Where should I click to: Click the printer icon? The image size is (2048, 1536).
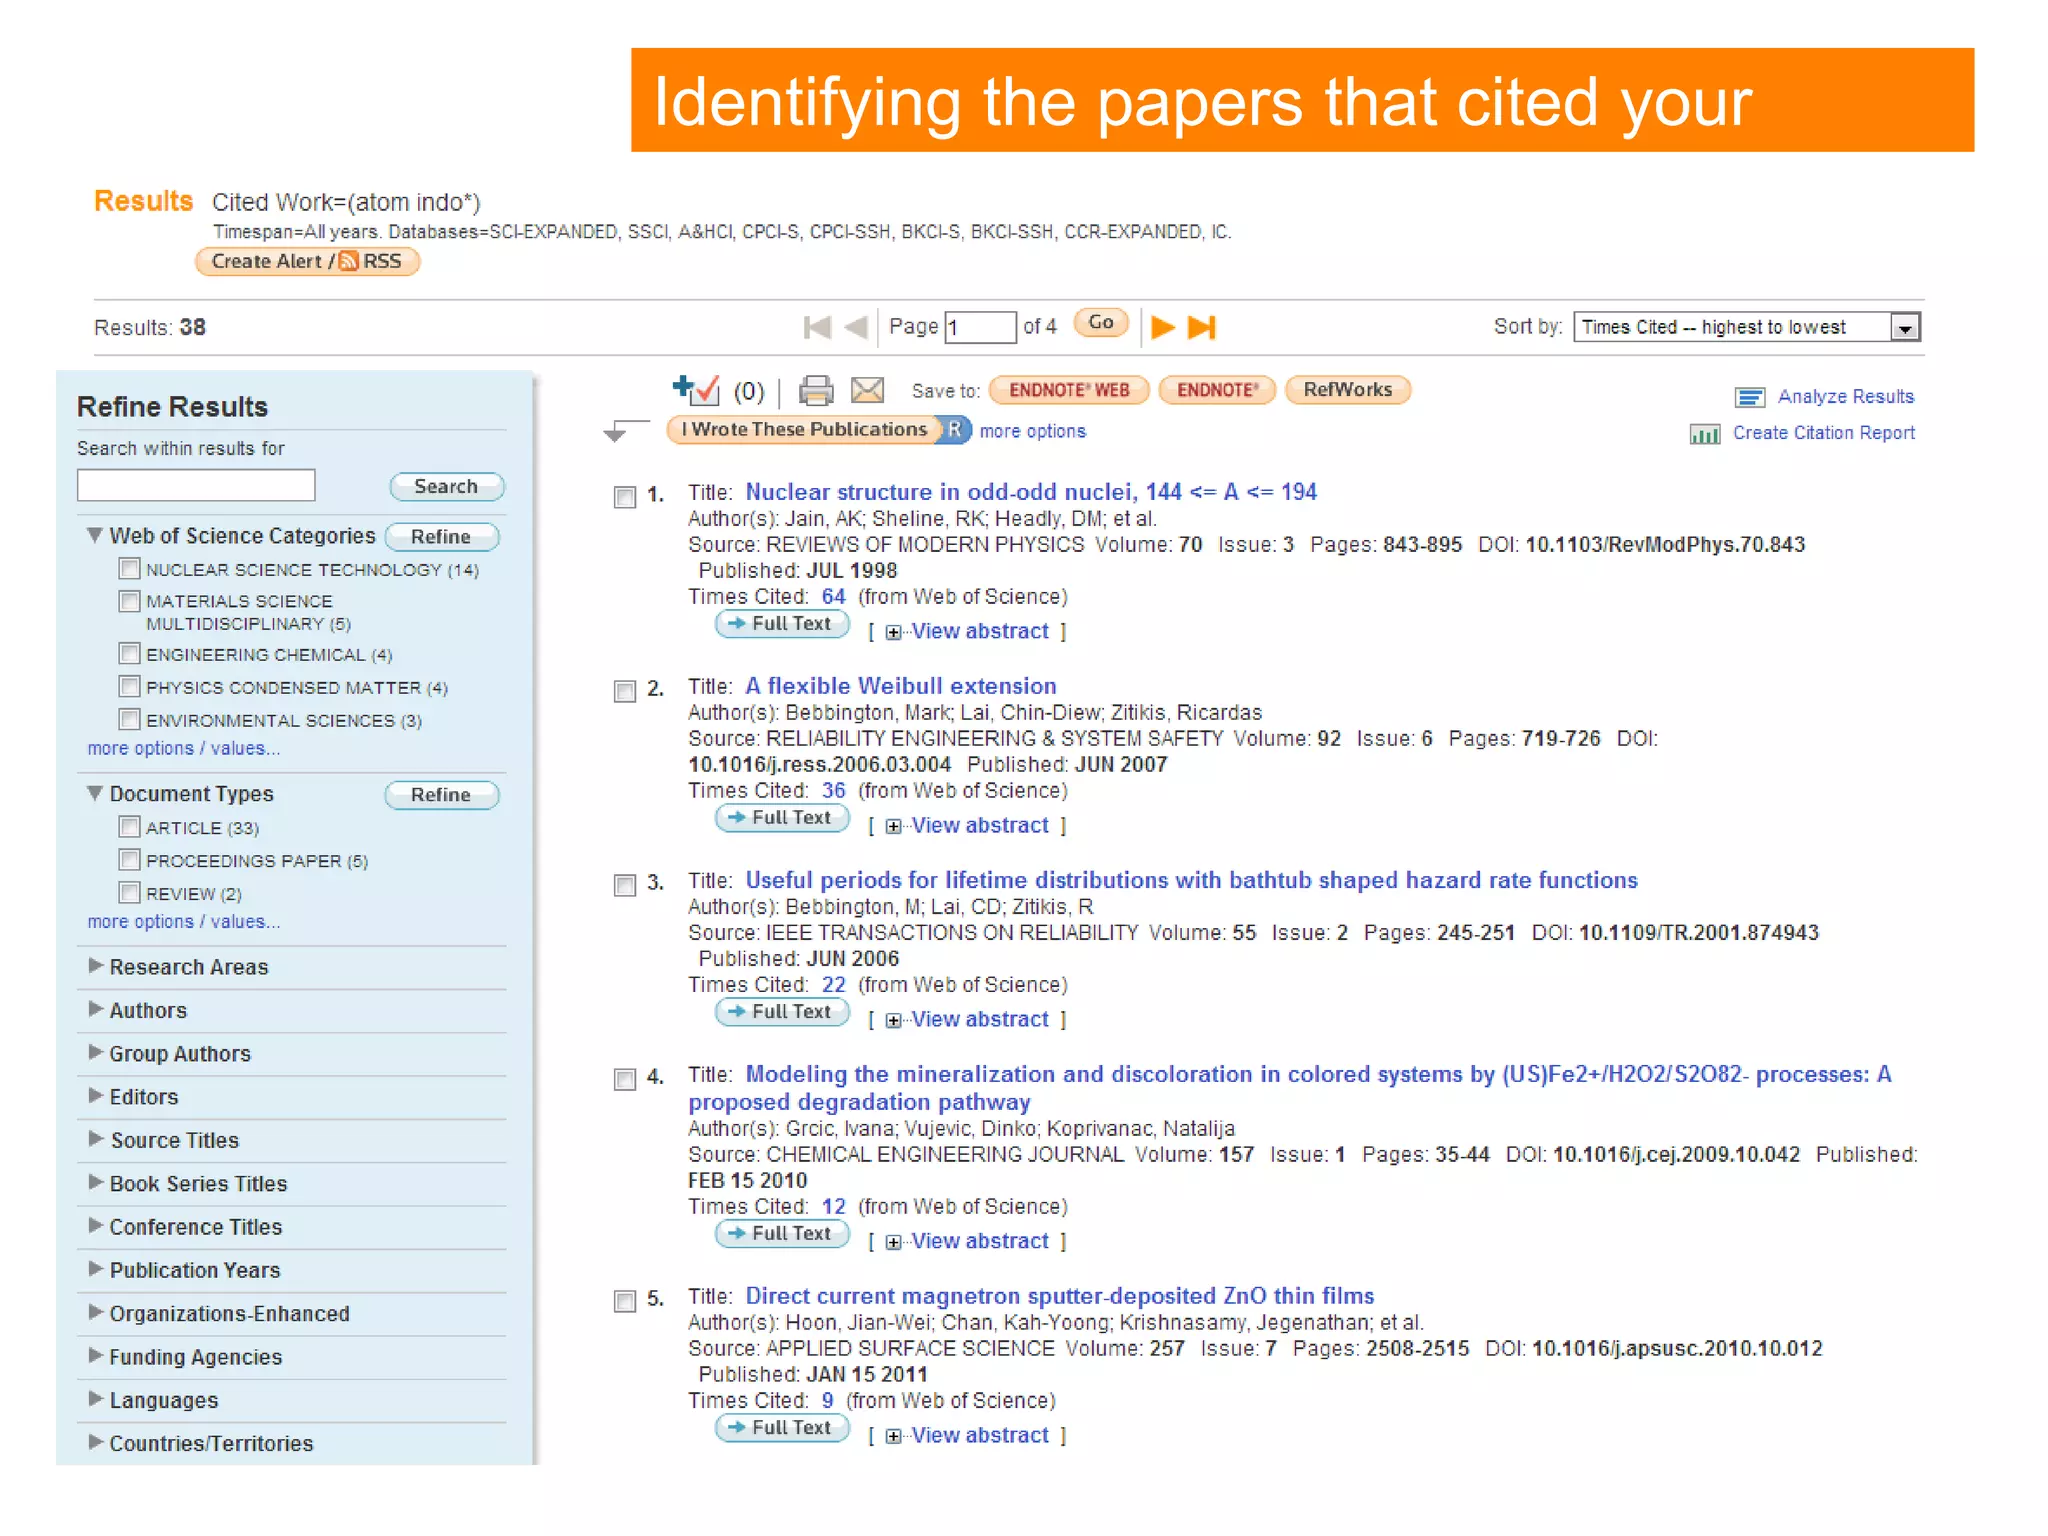[x=816, y=390]
